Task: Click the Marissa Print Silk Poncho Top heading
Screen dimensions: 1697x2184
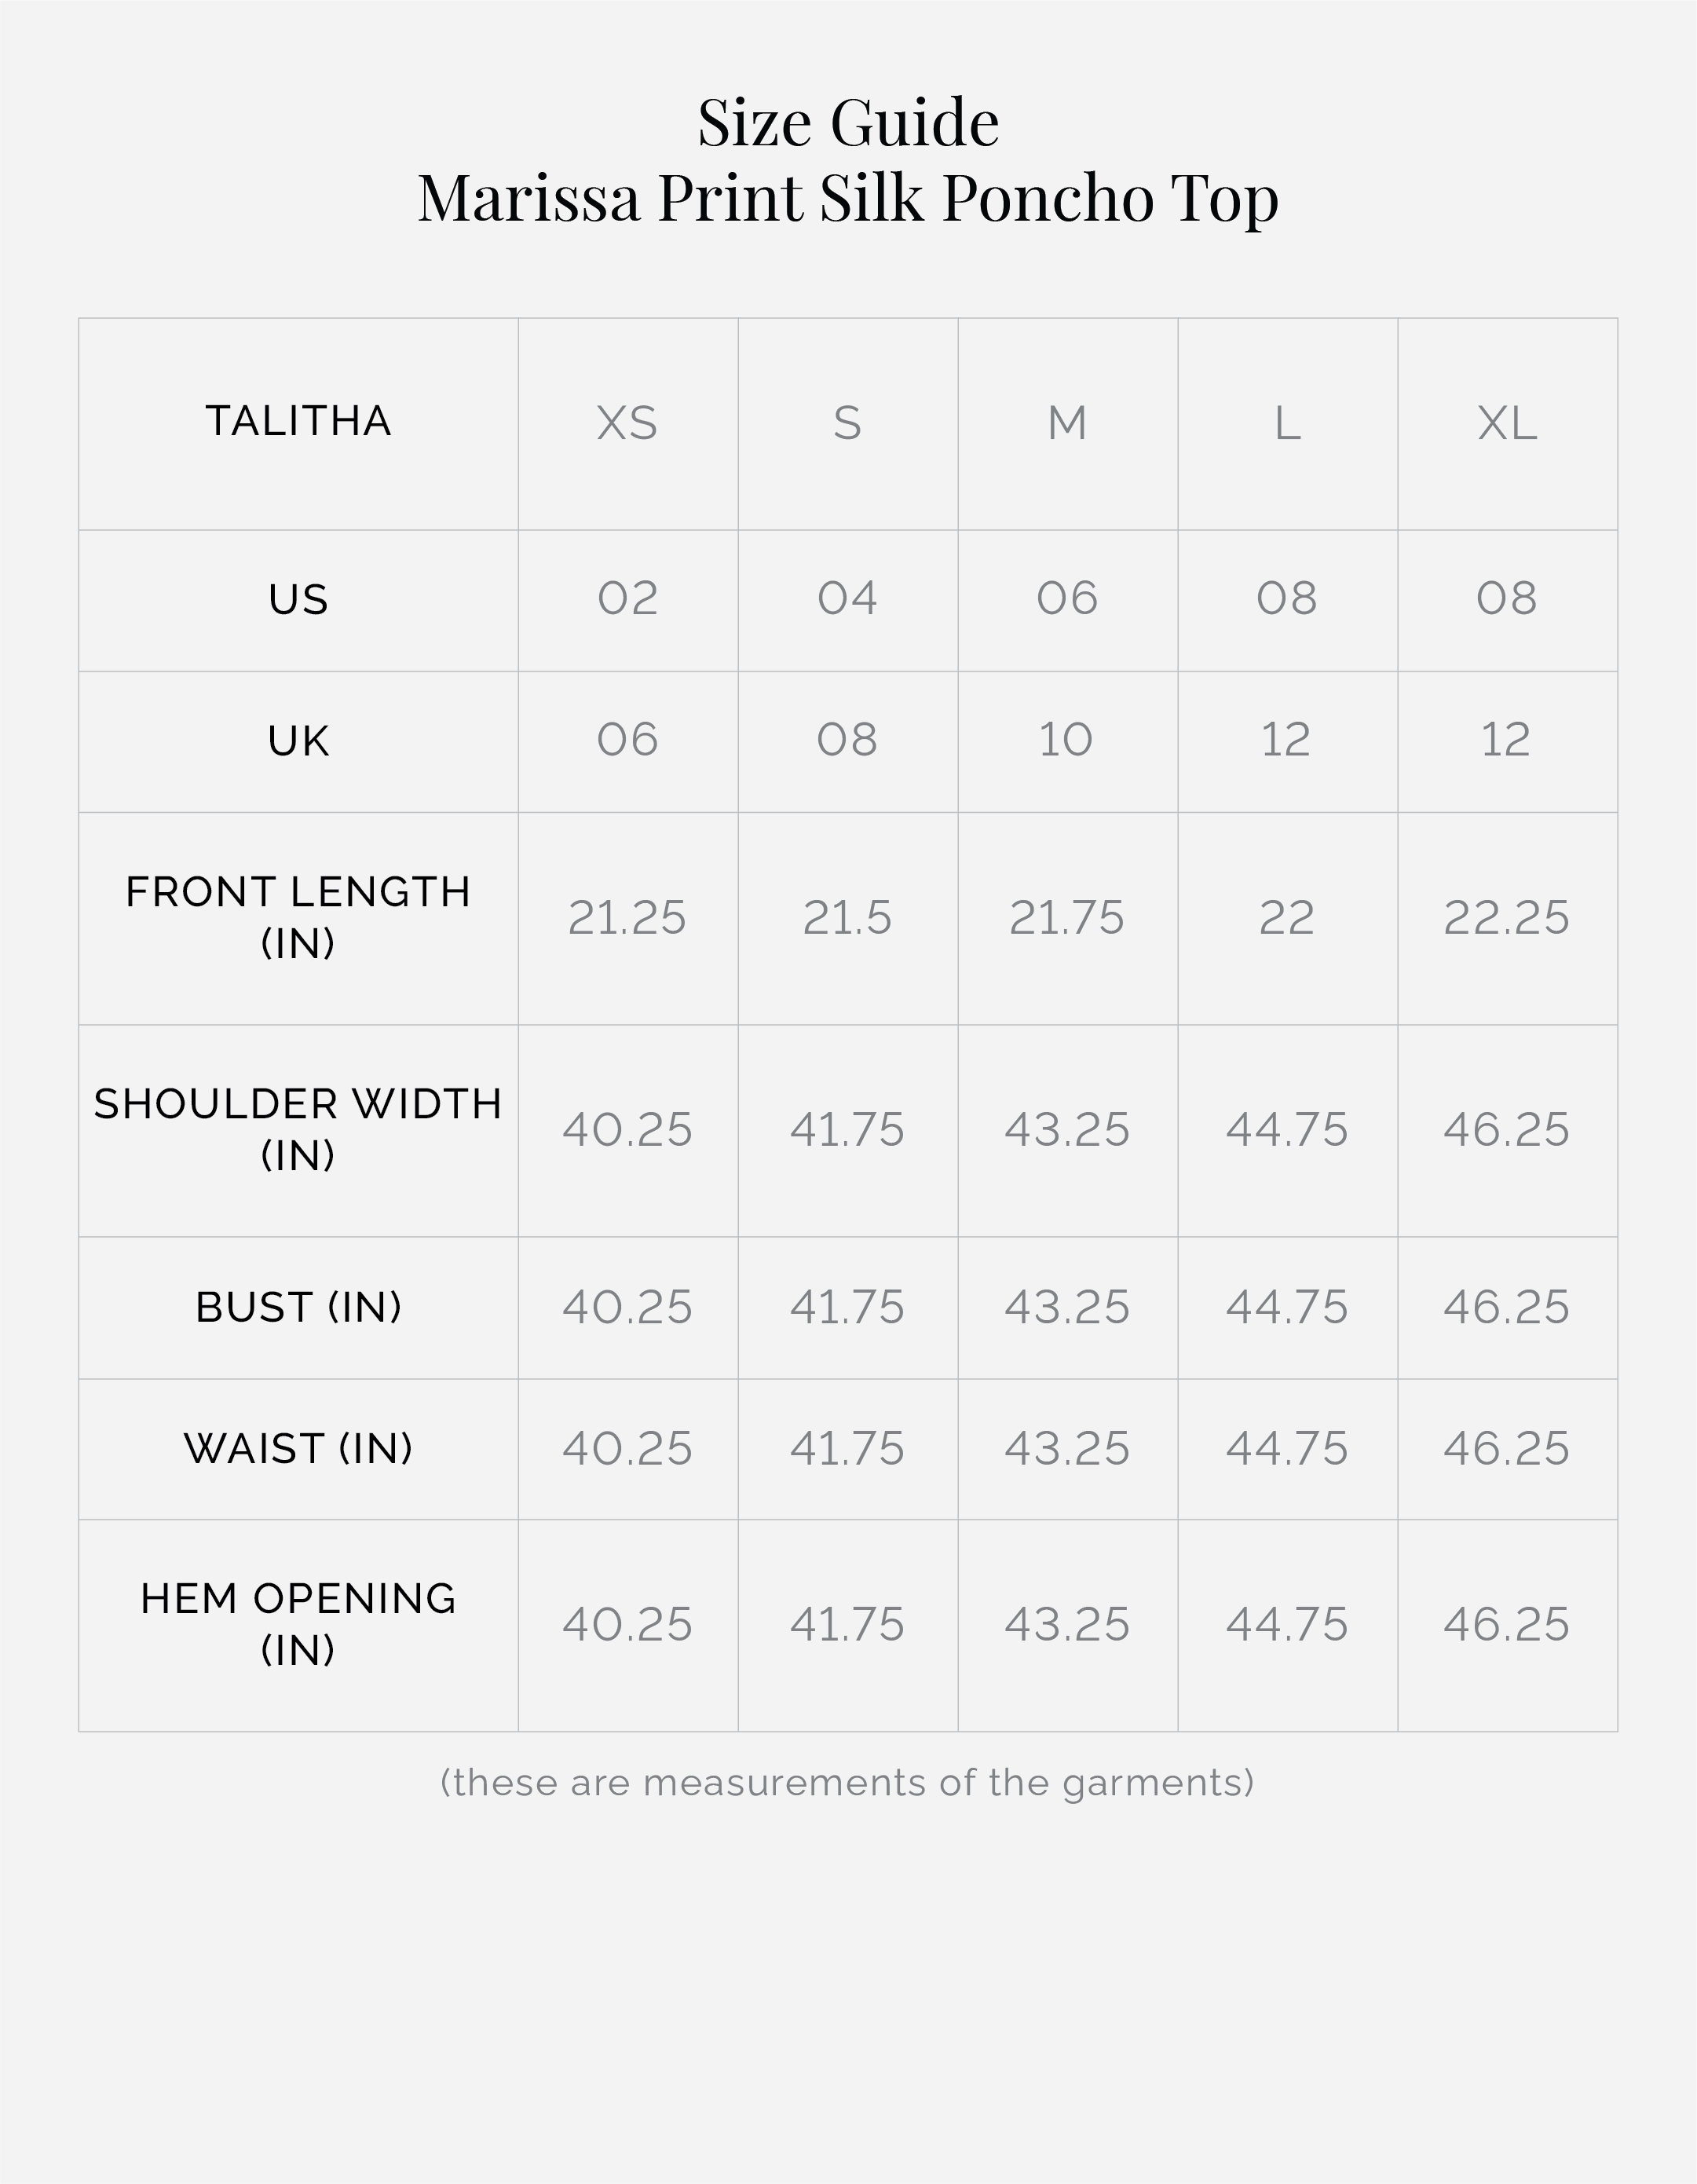Action: click(848, 197)
